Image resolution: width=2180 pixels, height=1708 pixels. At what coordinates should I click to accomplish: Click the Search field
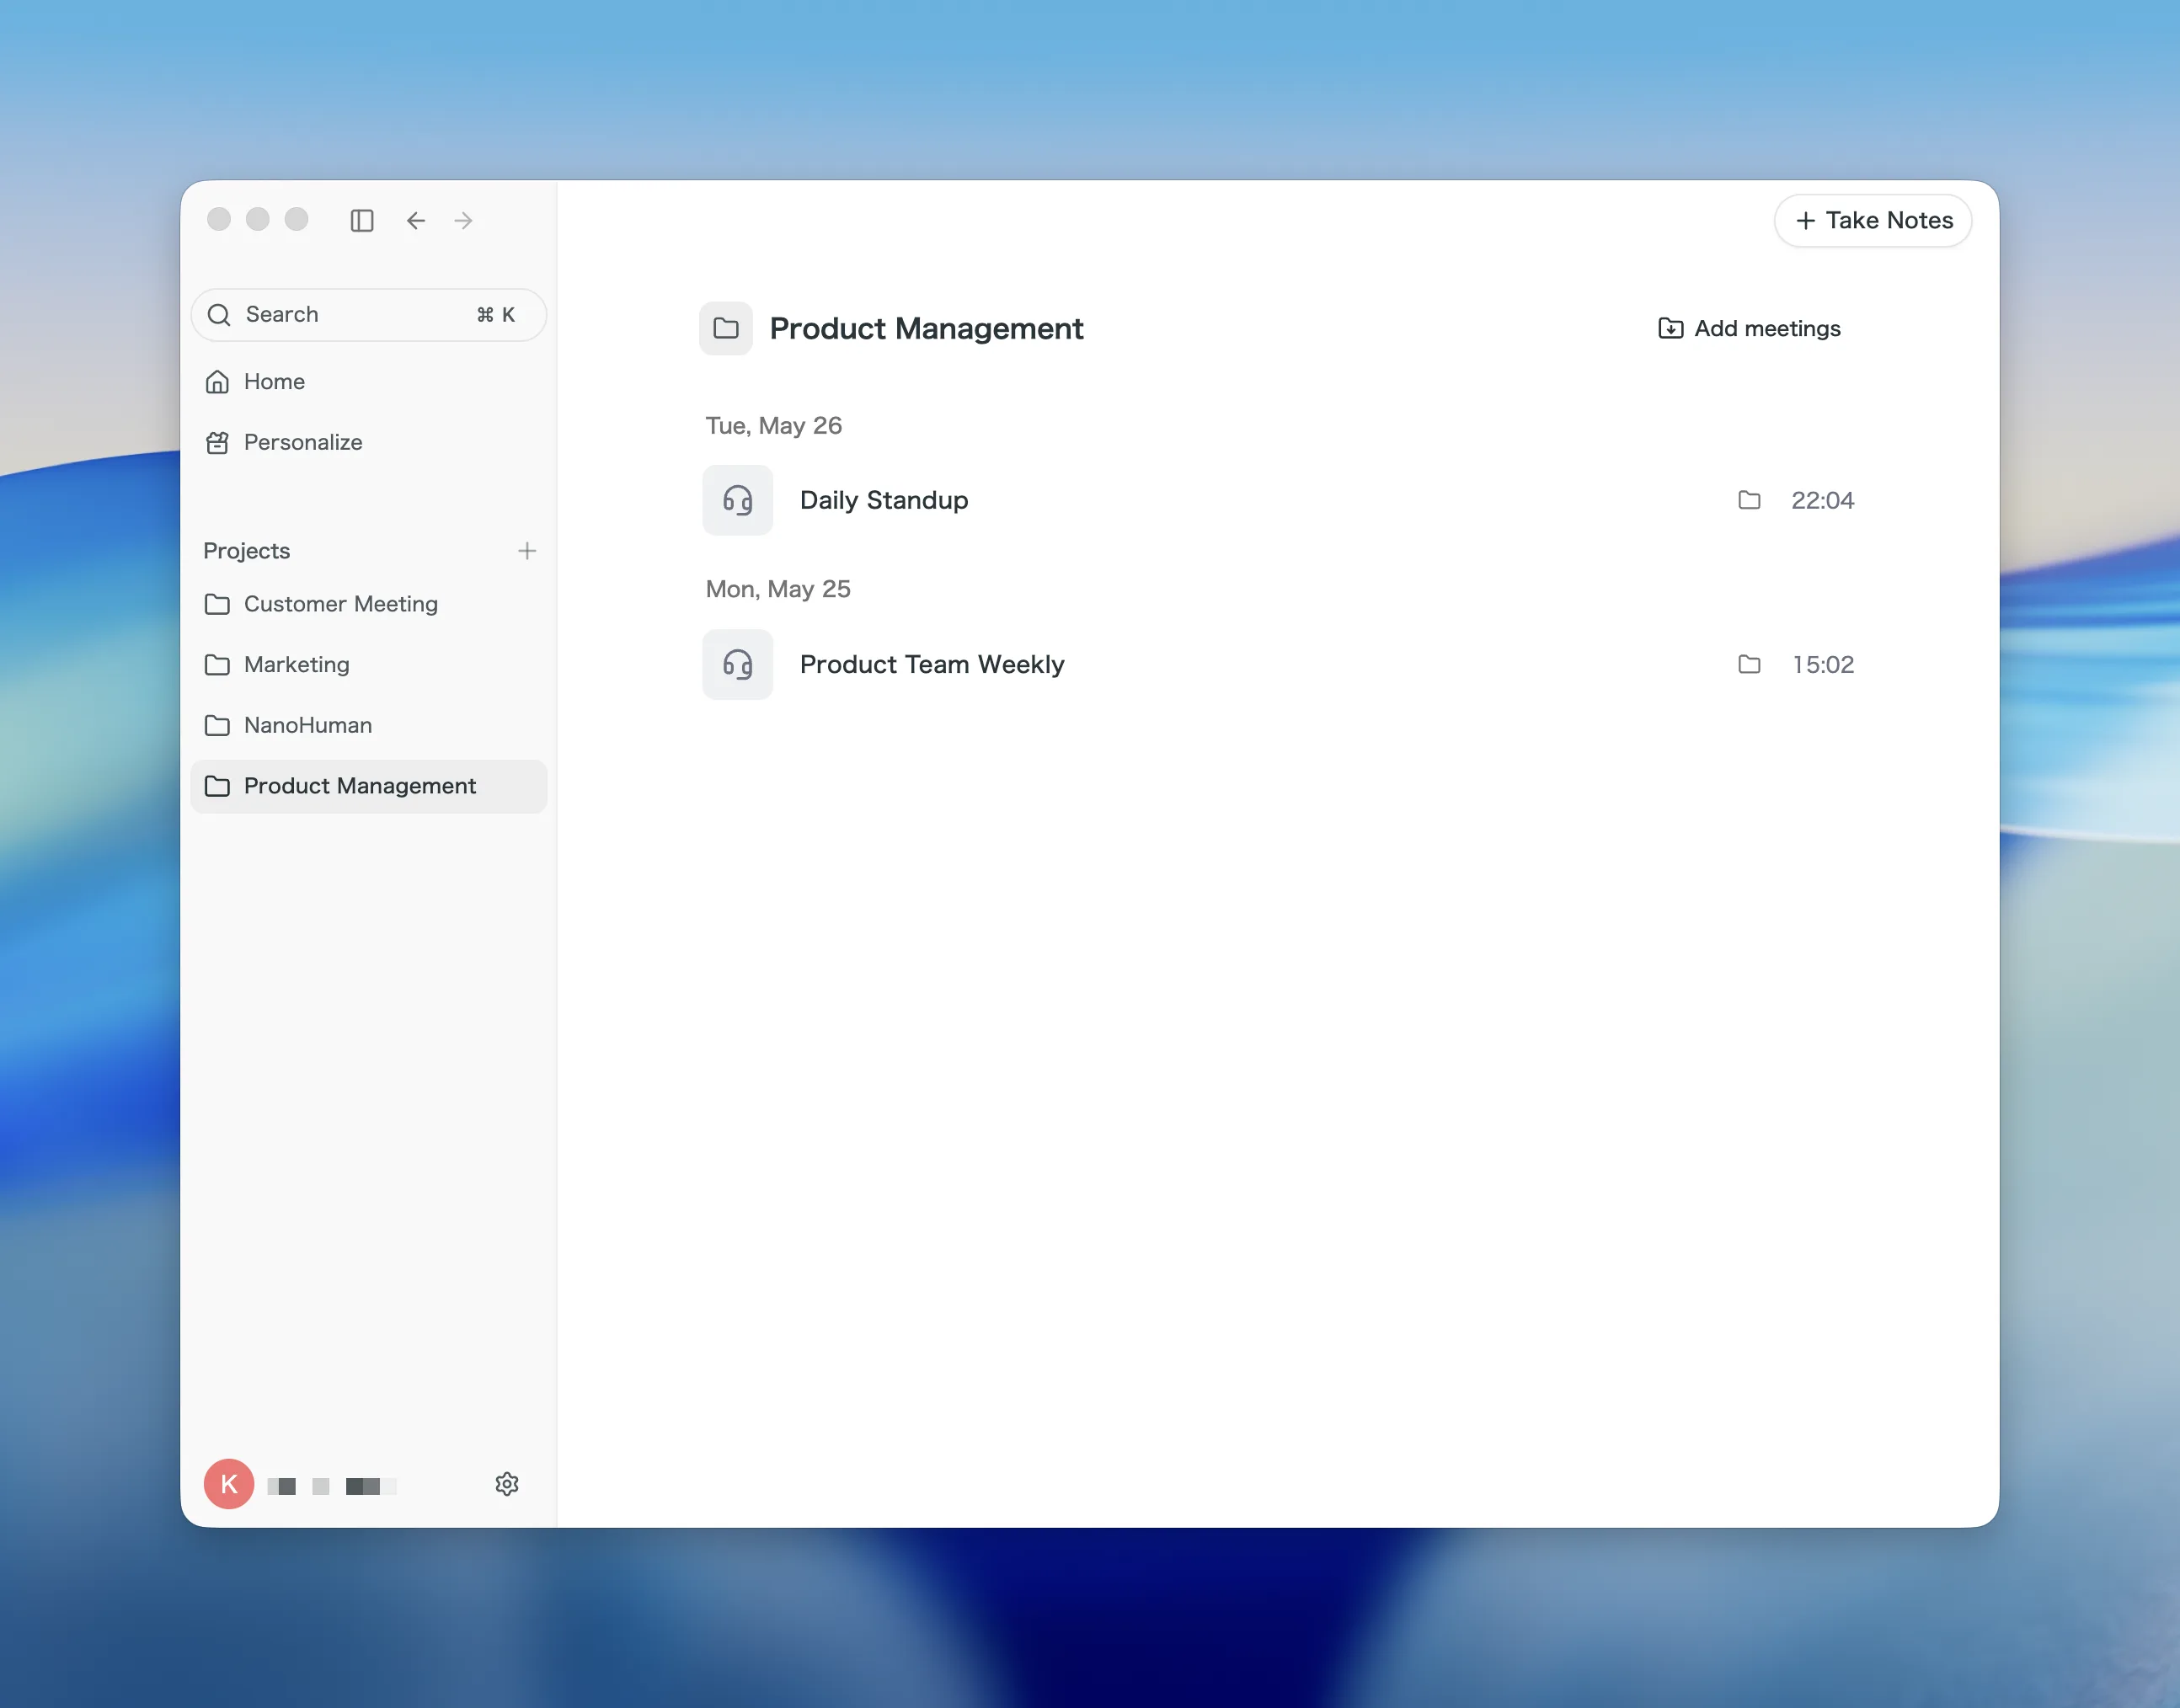click(369, 315)
